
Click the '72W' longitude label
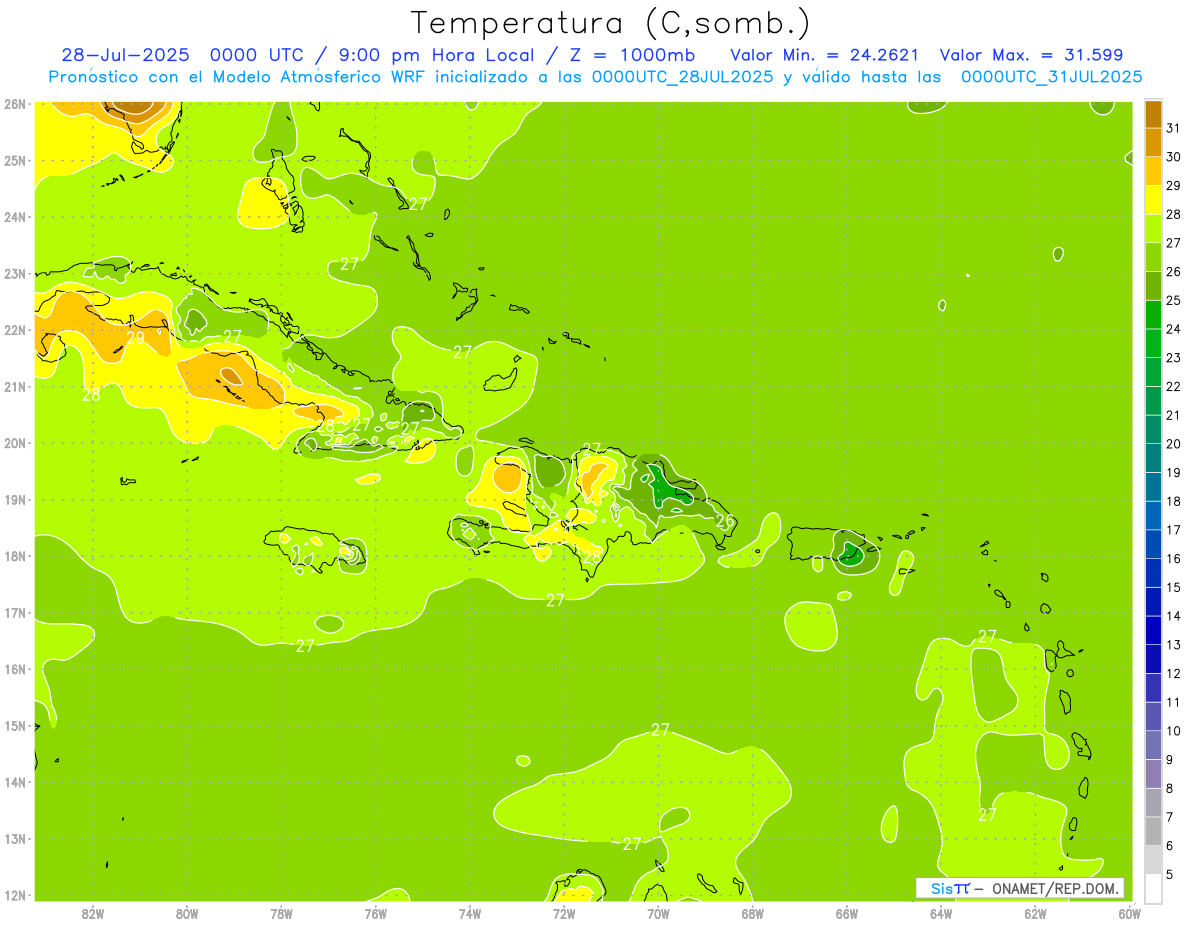[564, 912]
